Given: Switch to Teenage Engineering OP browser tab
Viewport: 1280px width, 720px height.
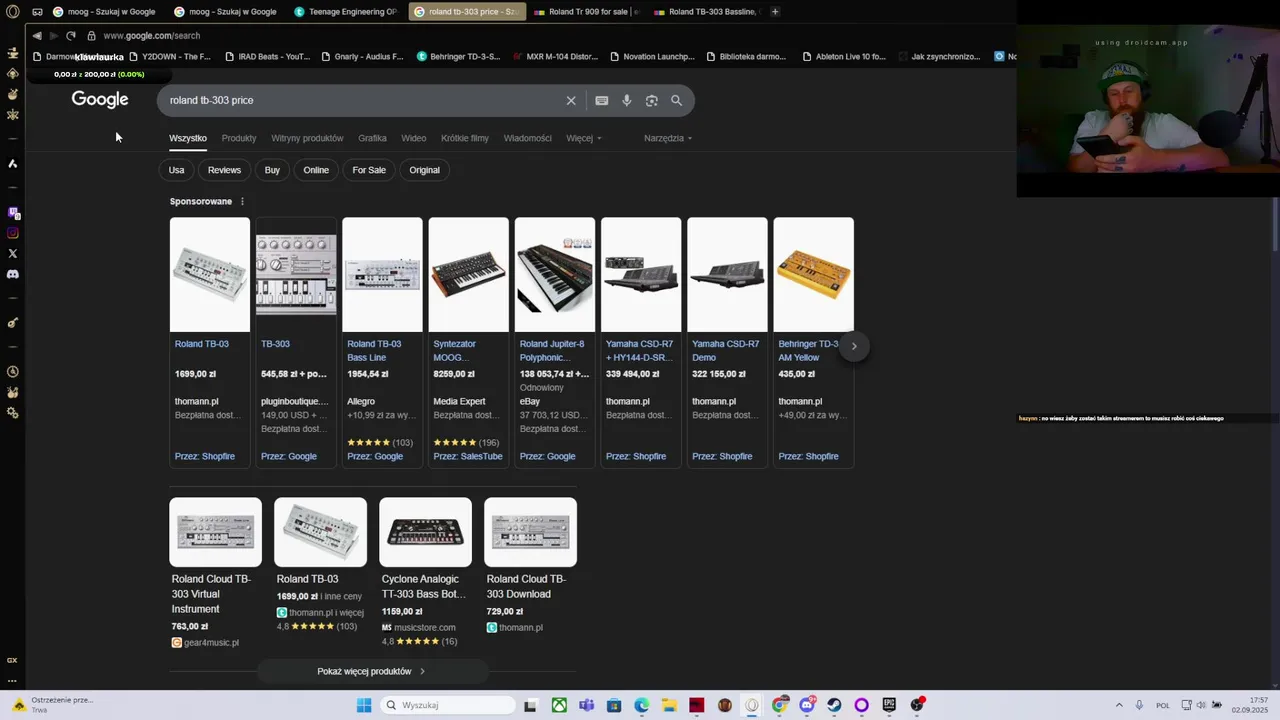Looking at the screenshot, I should click(345, 12).
